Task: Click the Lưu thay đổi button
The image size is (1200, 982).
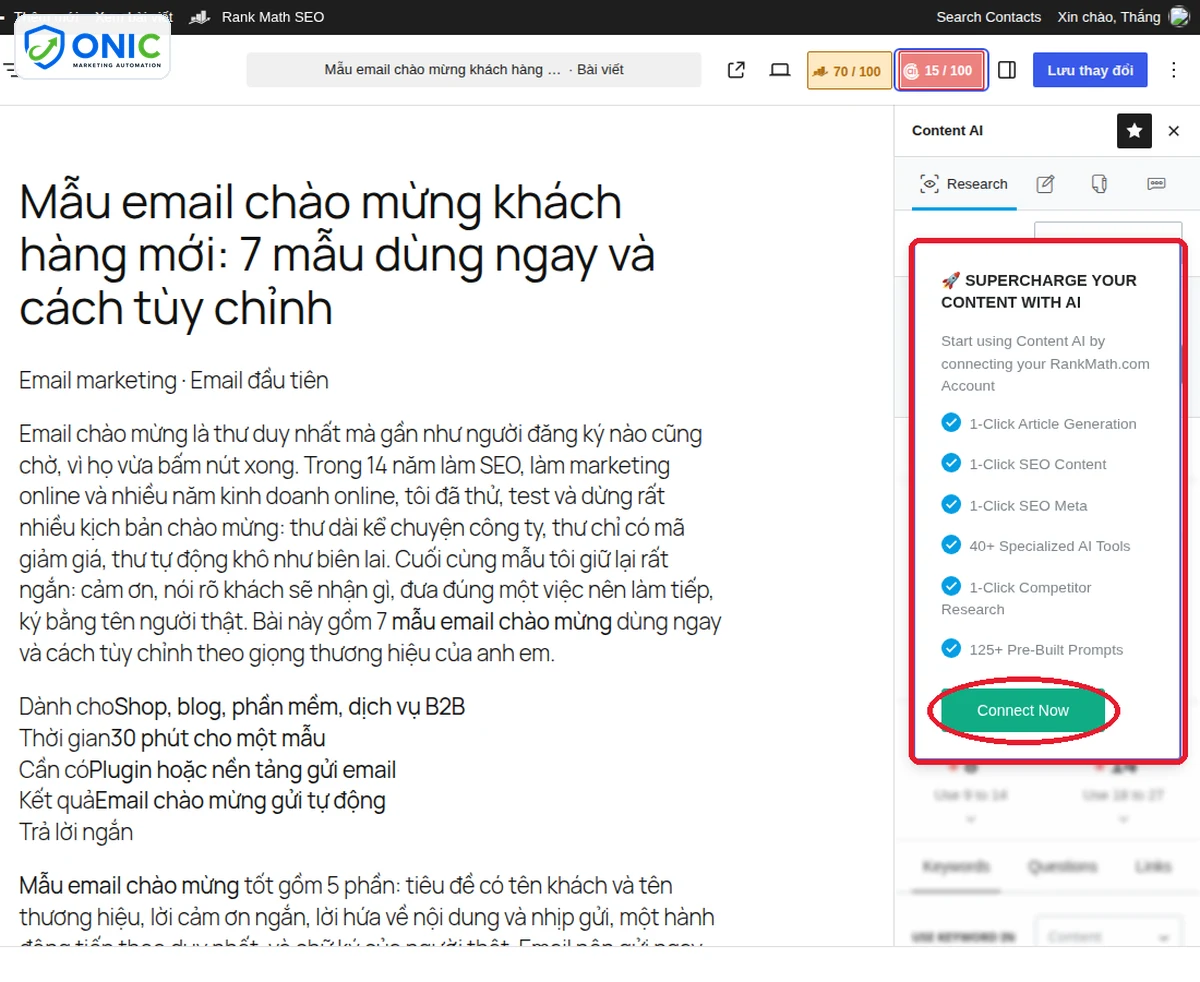Action: 1090,70
